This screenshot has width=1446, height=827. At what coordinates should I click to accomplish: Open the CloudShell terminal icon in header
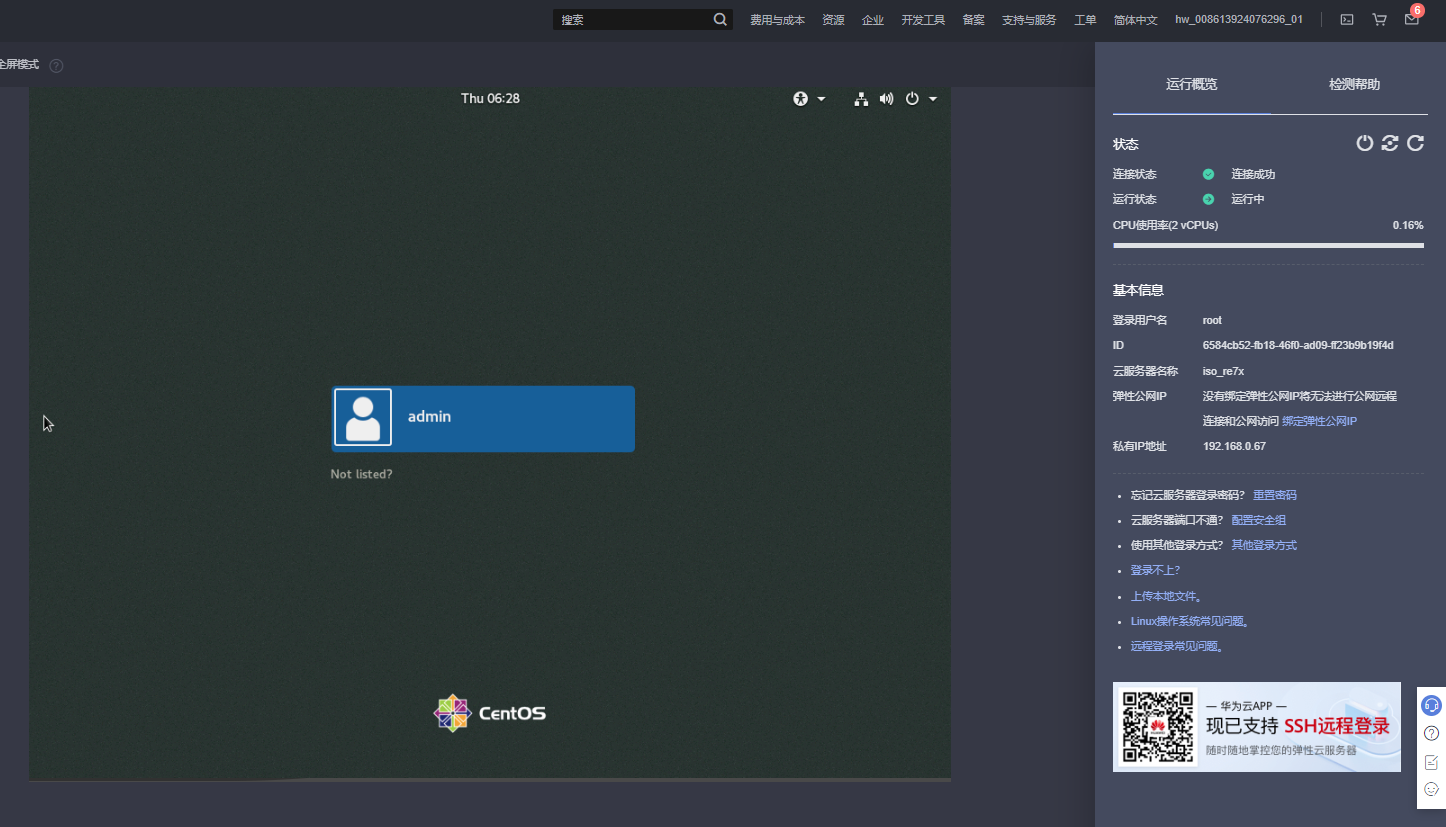pyautogui.click(x=1347, y=19)
